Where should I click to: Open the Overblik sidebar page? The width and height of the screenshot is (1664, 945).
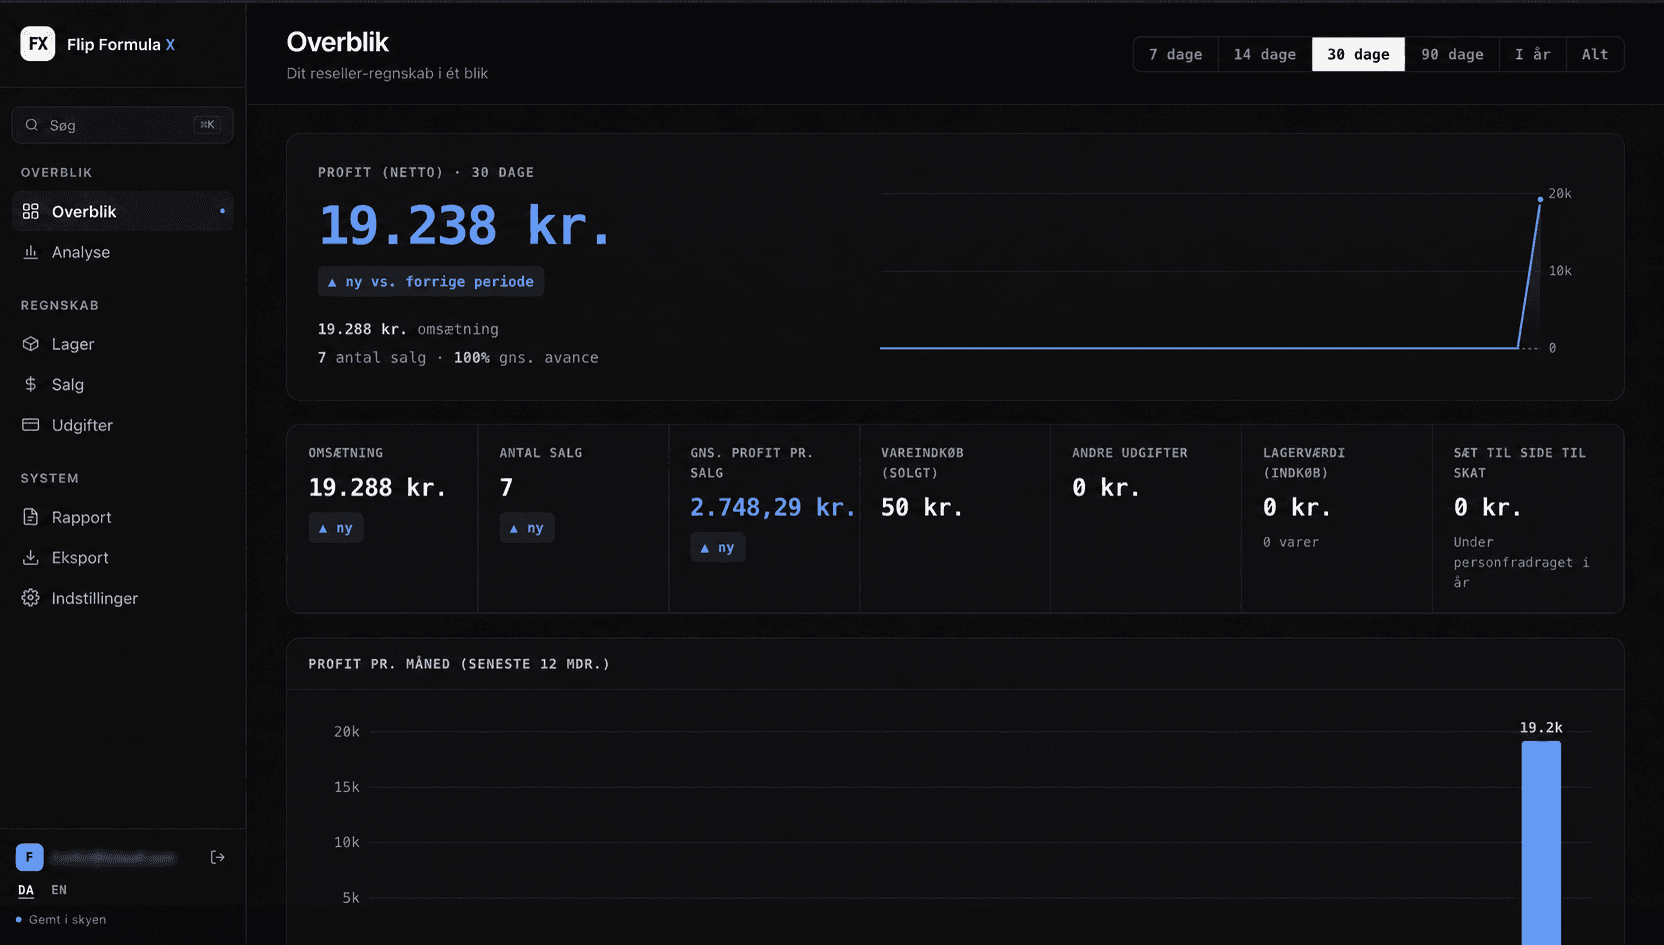[x=122, y=211]
